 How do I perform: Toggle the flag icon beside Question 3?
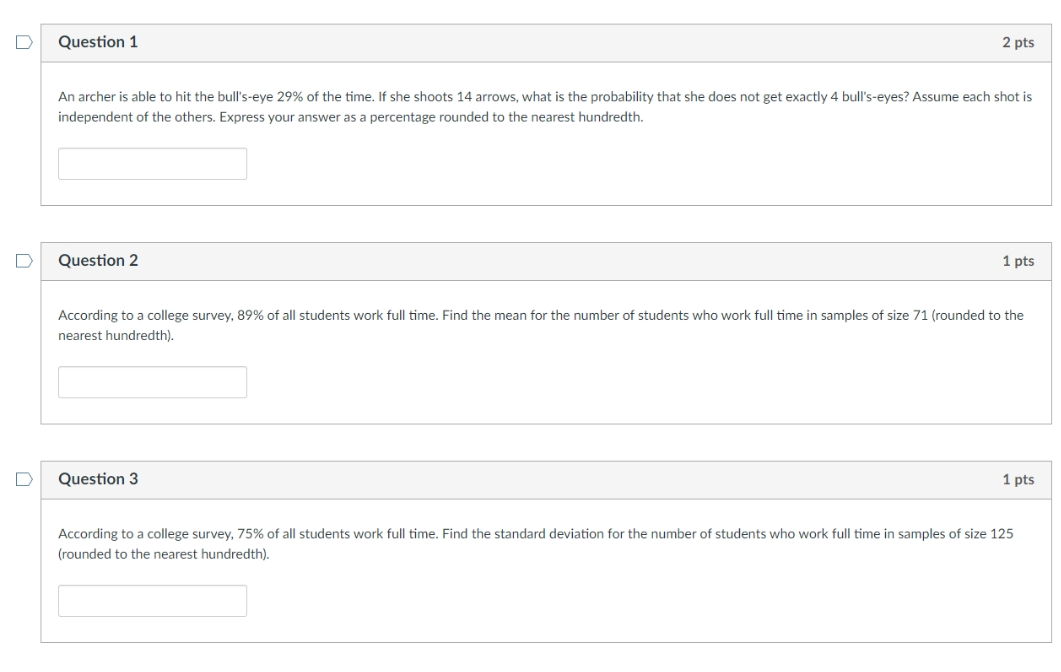(x=24, y=479)
